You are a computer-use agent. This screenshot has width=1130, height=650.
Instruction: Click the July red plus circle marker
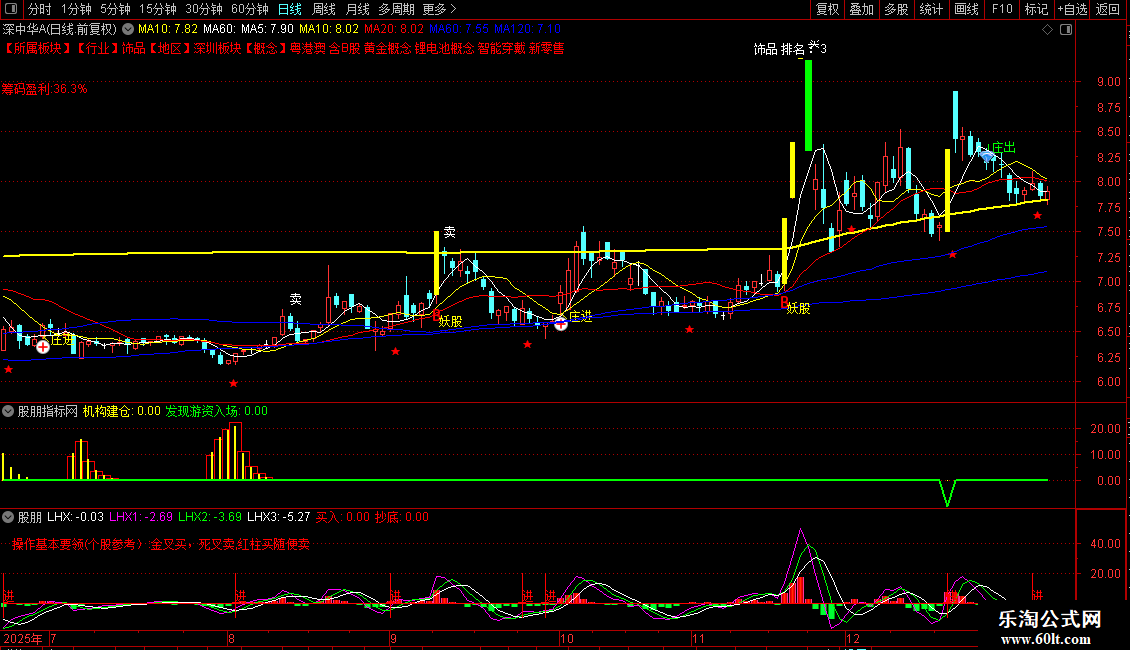click(43, 347)
